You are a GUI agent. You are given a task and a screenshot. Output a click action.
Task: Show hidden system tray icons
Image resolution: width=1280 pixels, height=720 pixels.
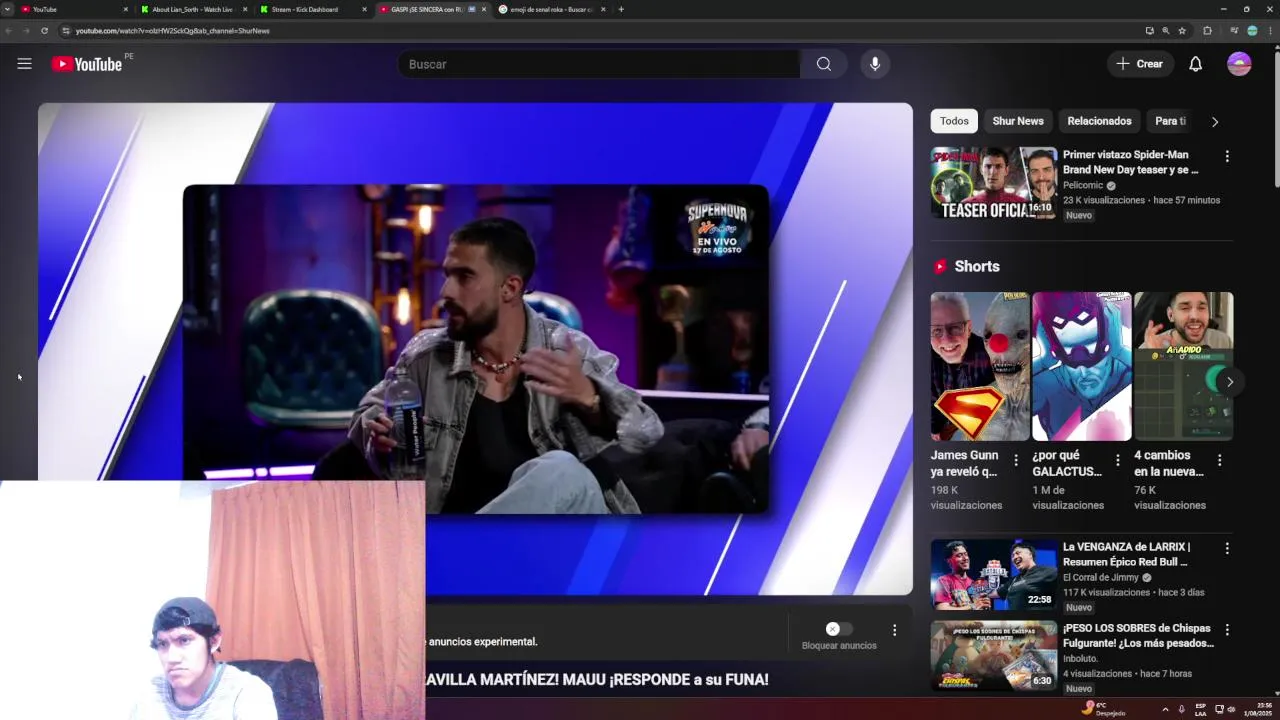[1165, 709]
